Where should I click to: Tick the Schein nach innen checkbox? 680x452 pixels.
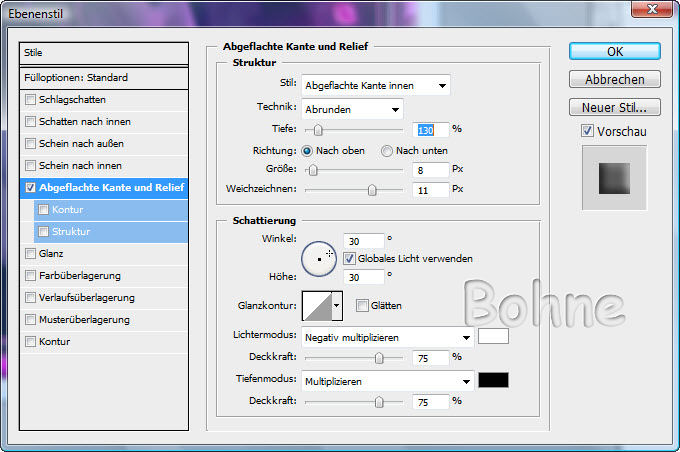[30, 166]
